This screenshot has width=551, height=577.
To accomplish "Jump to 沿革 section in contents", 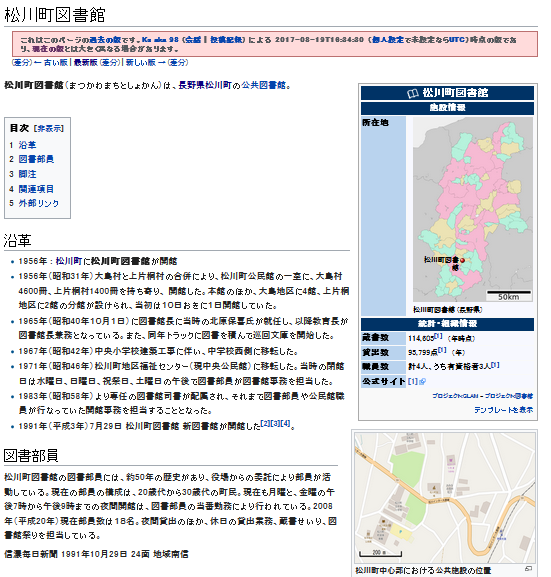I will coord(27,145).
